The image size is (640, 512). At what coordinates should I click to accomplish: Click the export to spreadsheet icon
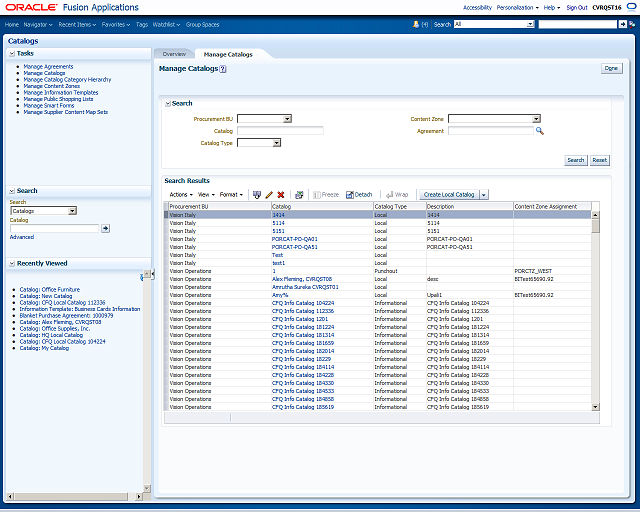tap(299, 195)
